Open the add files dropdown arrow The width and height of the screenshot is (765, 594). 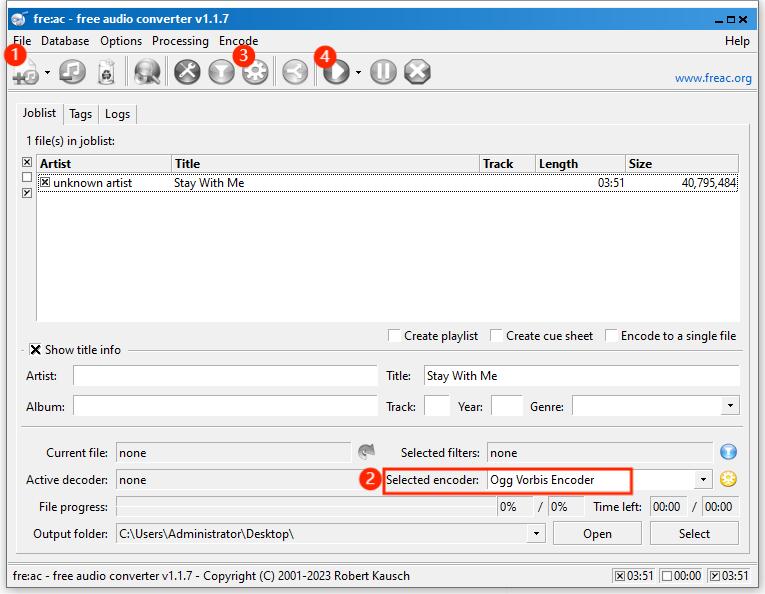47,73
